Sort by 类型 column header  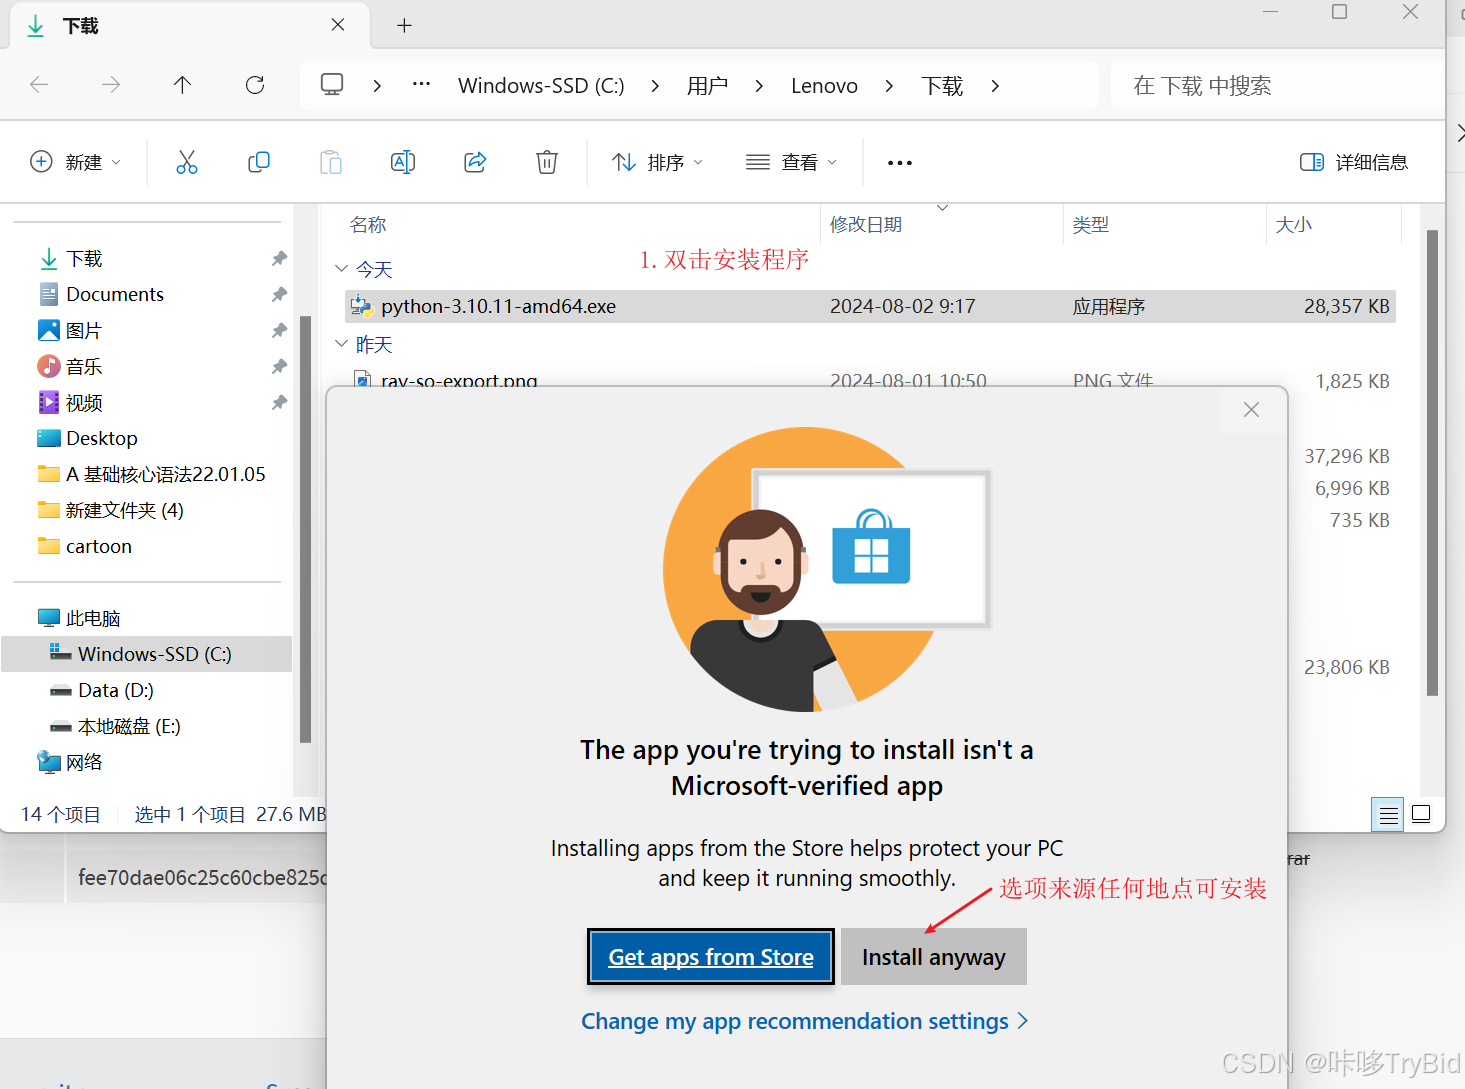click(1091, 225)
